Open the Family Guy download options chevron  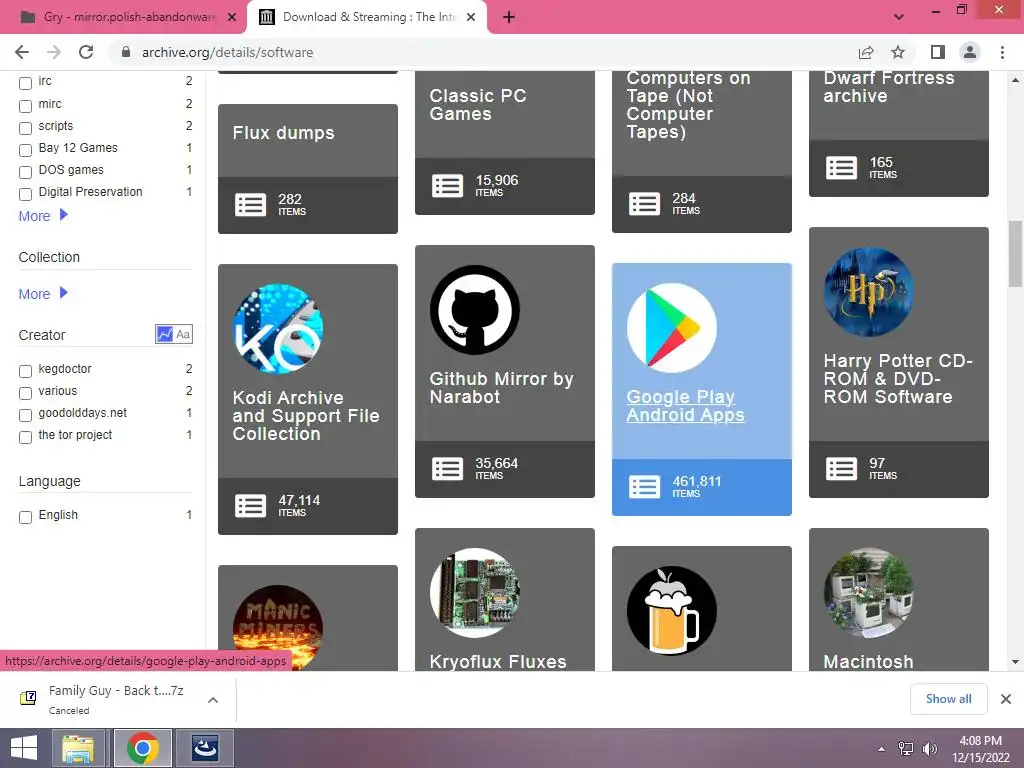click(x=213, y=699)
